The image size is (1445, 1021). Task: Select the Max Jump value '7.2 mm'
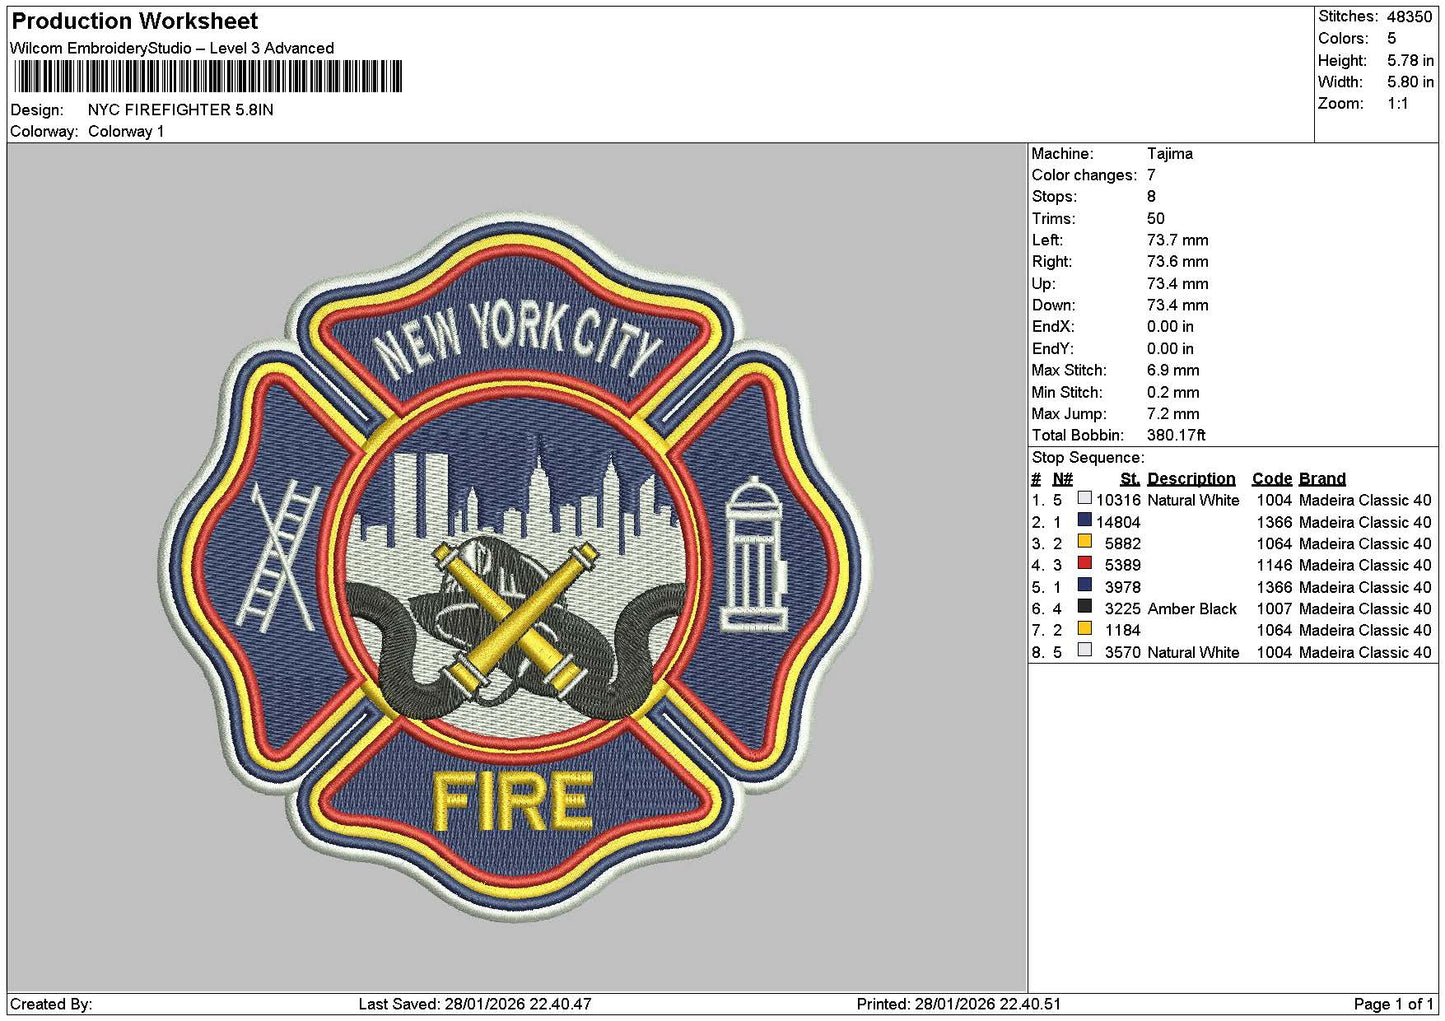(1173, 414)
